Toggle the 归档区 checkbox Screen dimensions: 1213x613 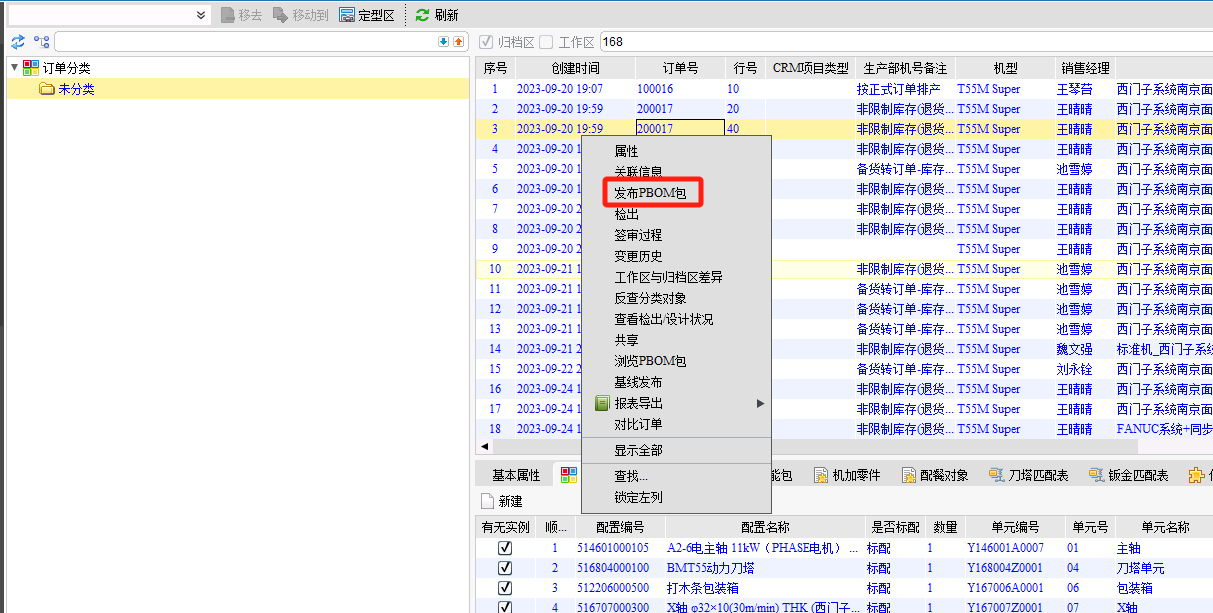pos(486,42)
